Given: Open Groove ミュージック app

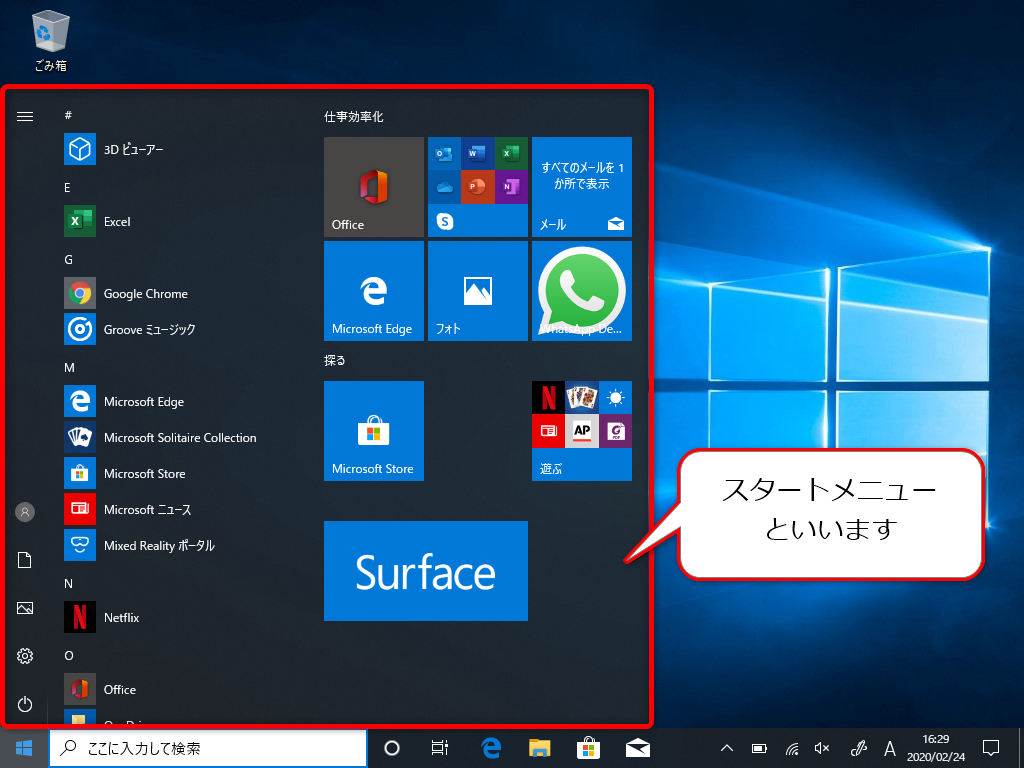Looking at the screenshot, I should click(x=148, y=329).
